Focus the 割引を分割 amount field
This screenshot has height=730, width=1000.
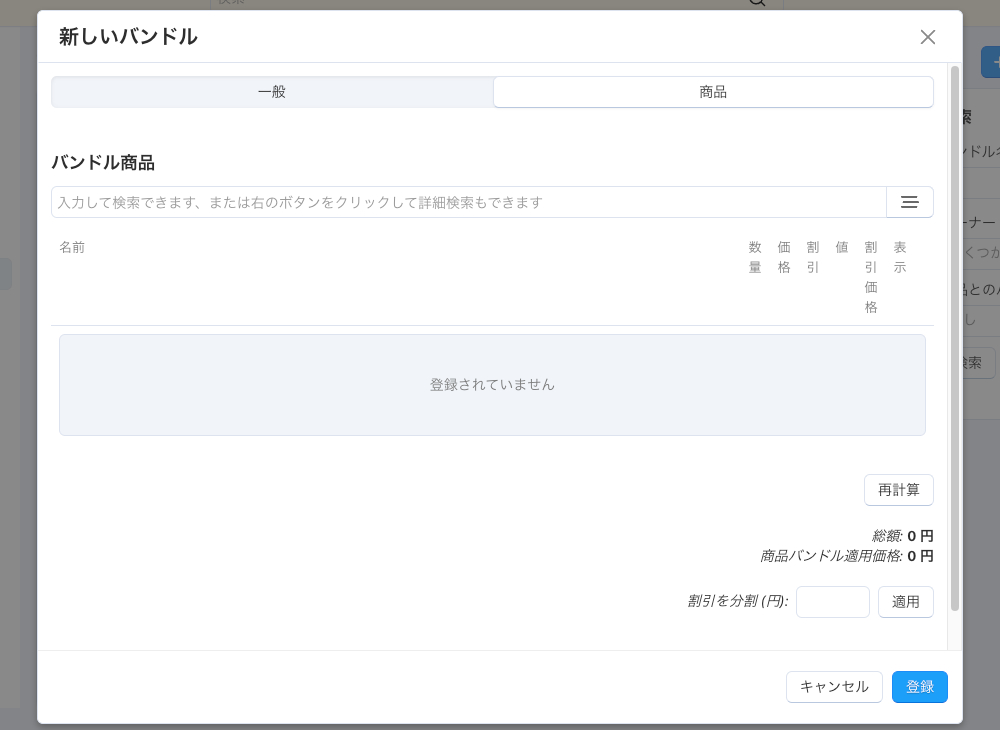832,602
